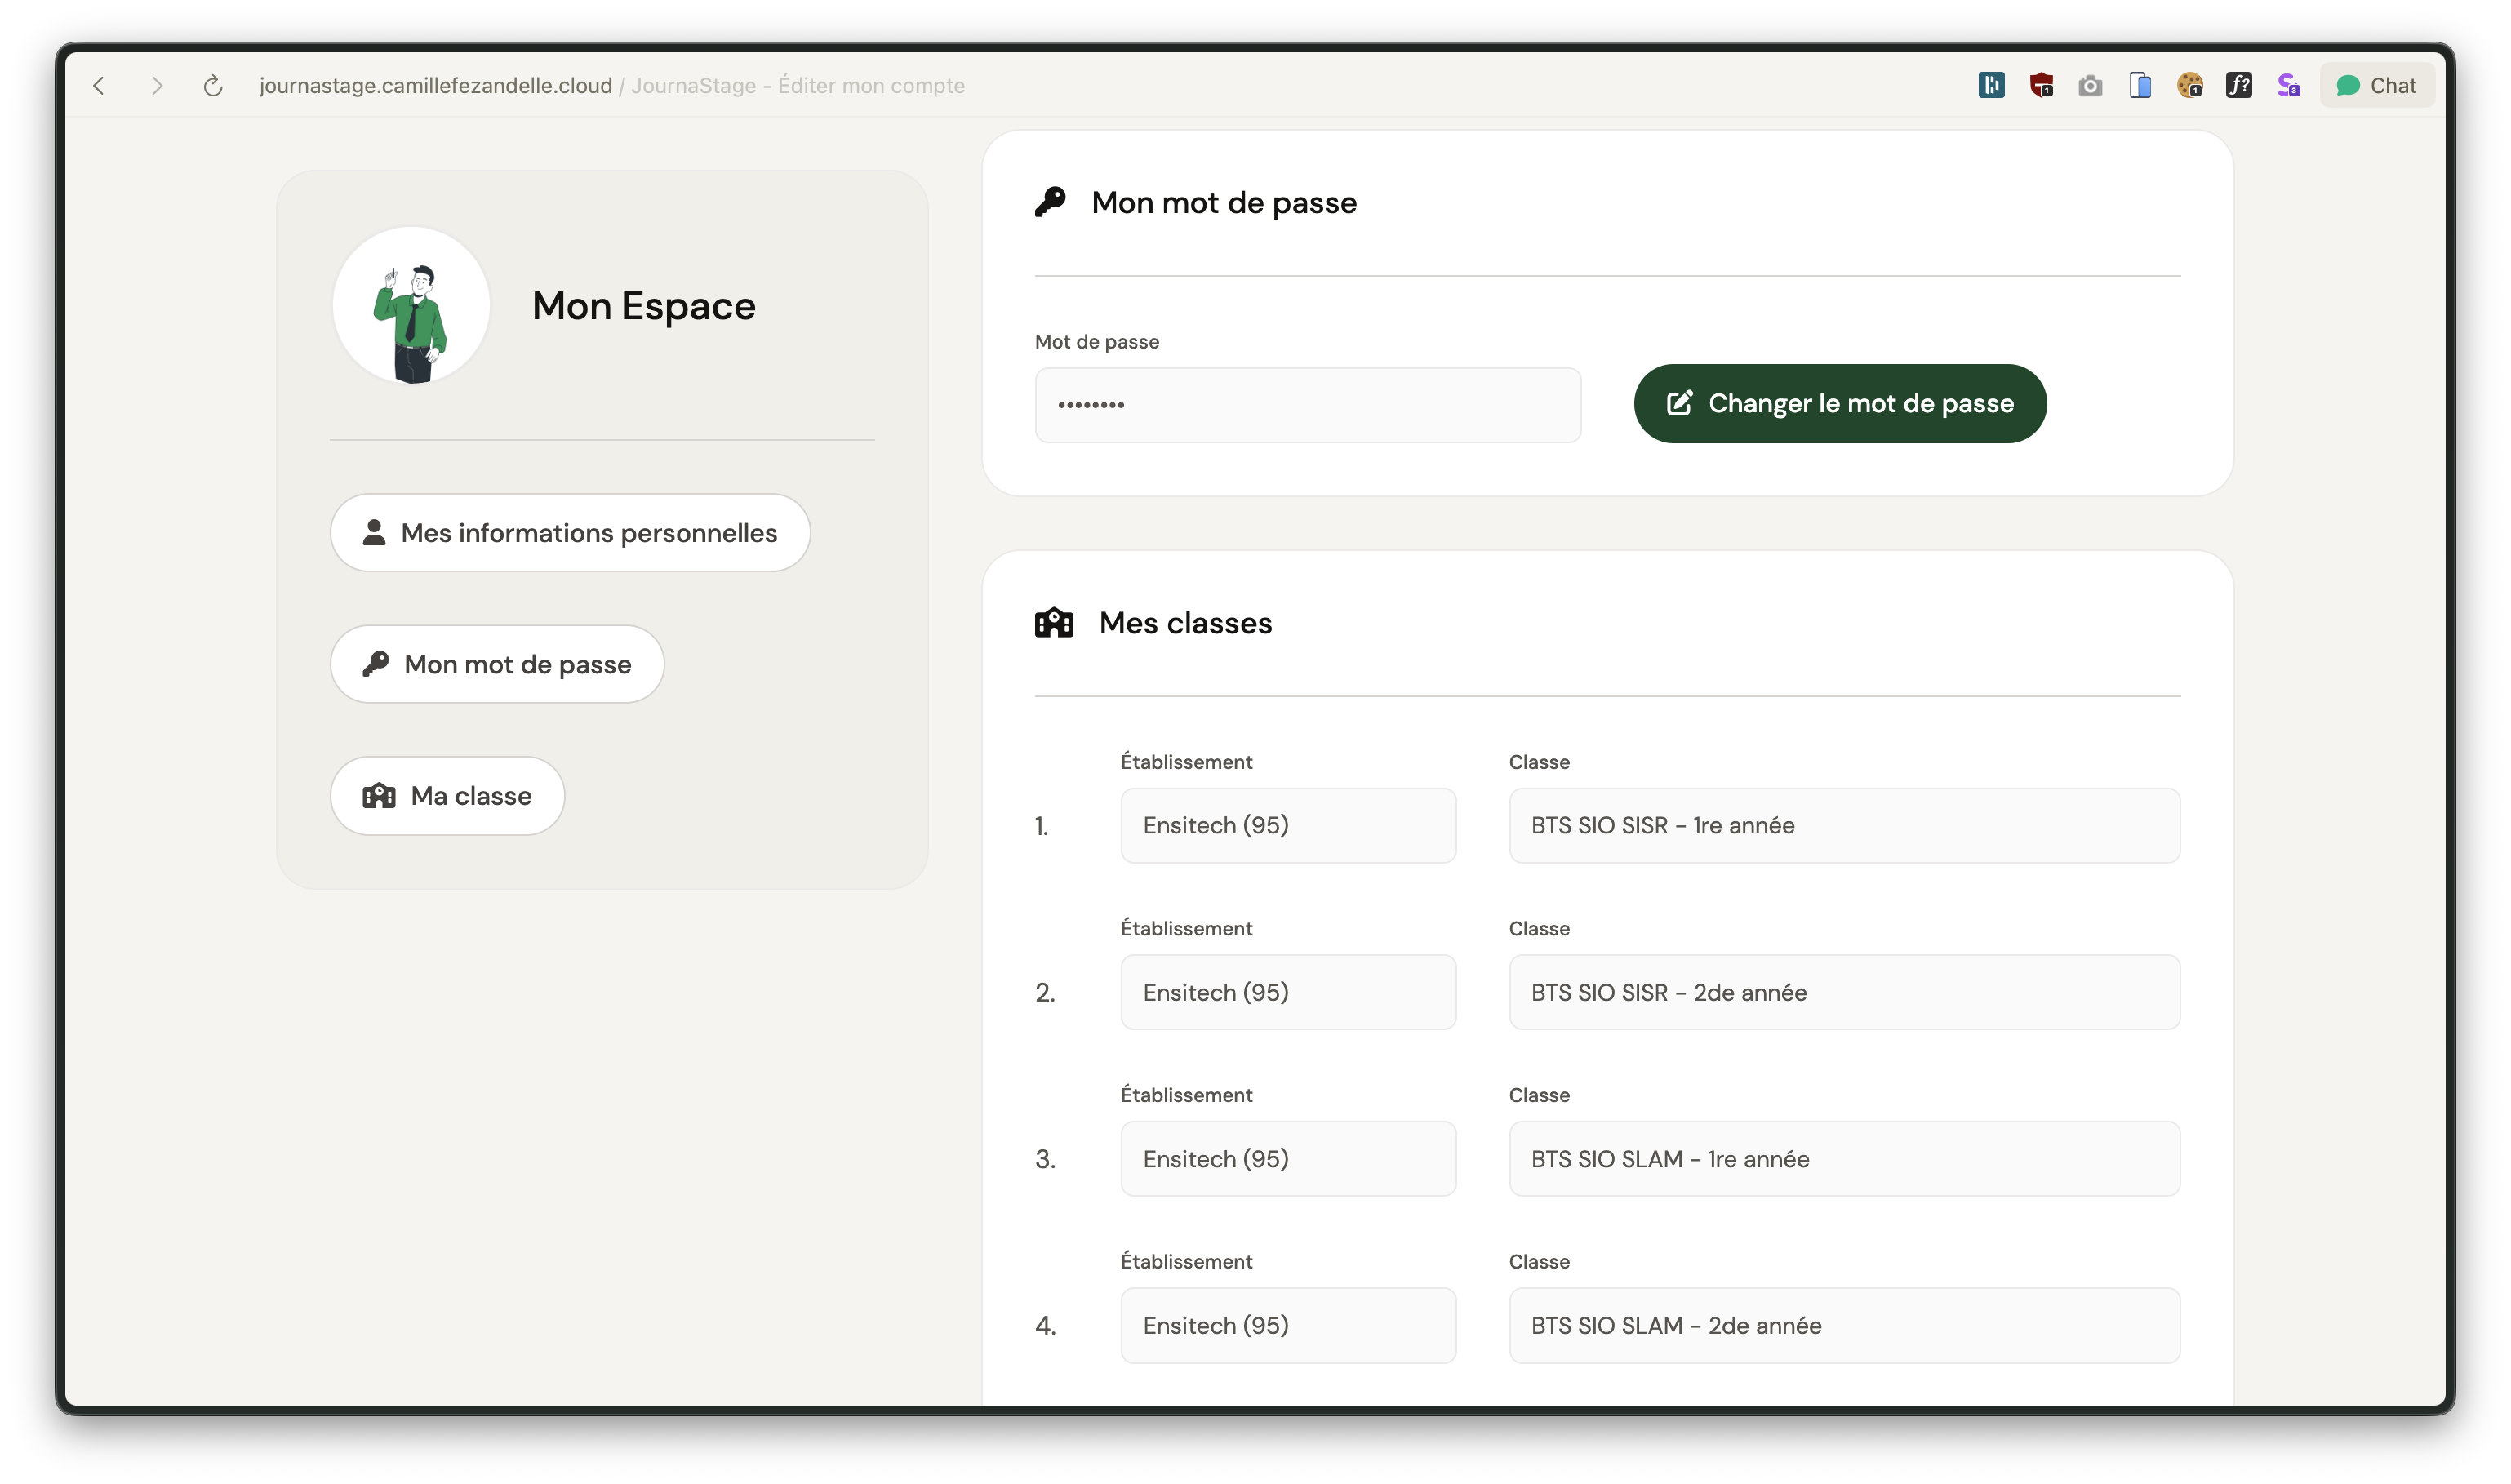Open the teal bars extension icon

pos(1991,86)
